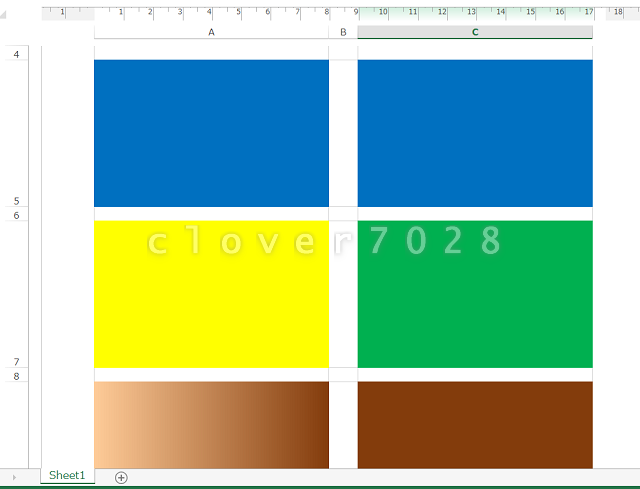Select the green filled cell
This screenshot has height=489, width=640.
coord(474,294)
